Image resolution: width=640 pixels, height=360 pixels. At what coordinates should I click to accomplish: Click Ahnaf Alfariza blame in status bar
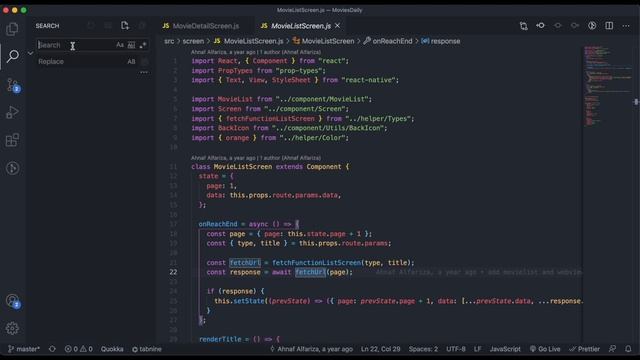[311, 349]
